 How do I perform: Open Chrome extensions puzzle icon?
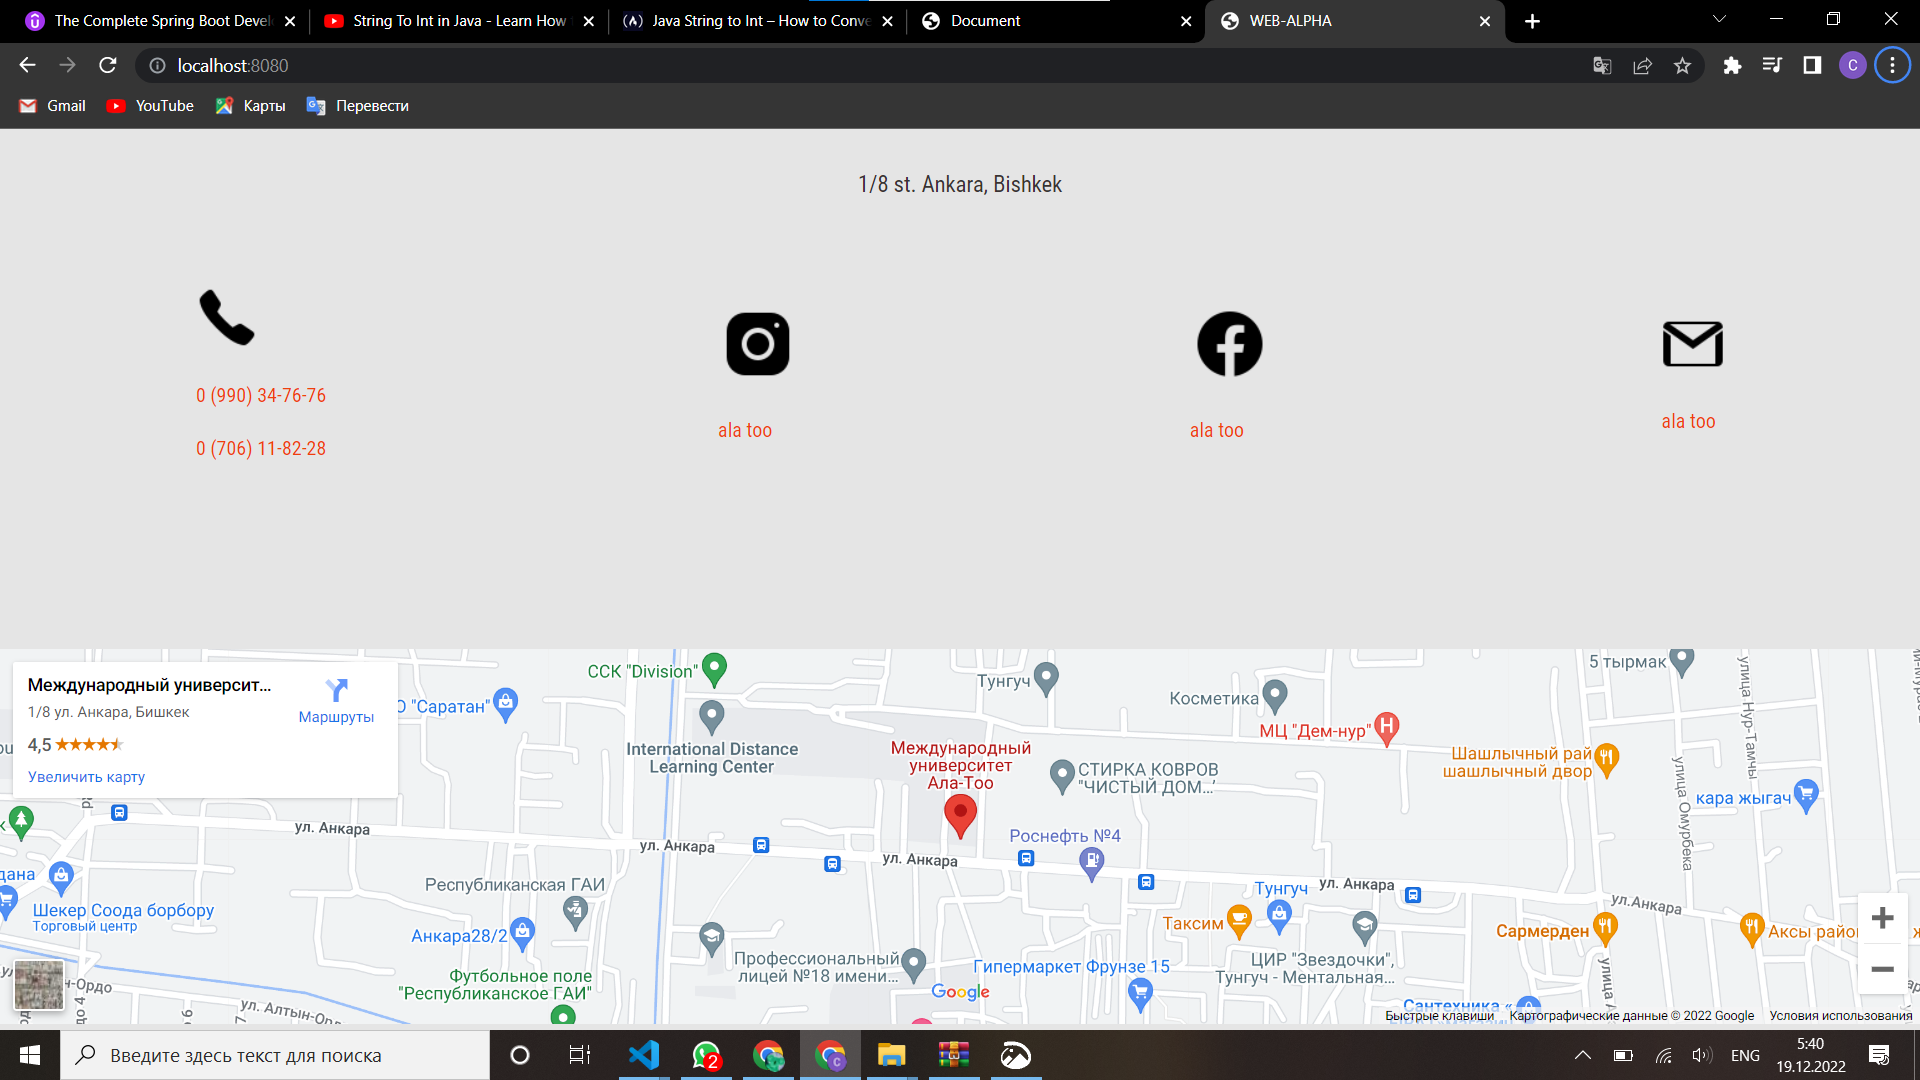tap(1732, 66)
